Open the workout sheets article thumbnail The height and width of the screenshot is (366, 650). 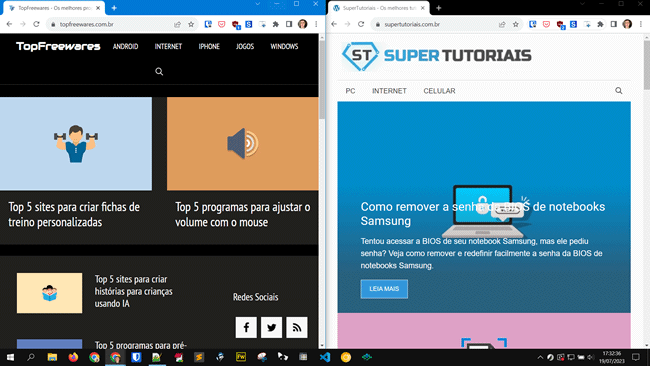click(x=76, y=144)
